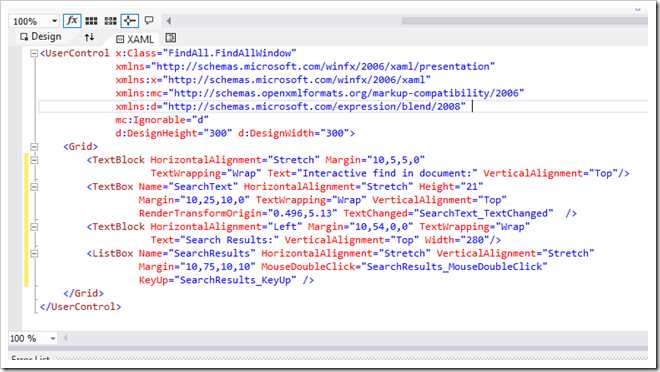Click Margin="10,75,10,10" attribute
Screen dimensions: 660x372
click(197, 267)
